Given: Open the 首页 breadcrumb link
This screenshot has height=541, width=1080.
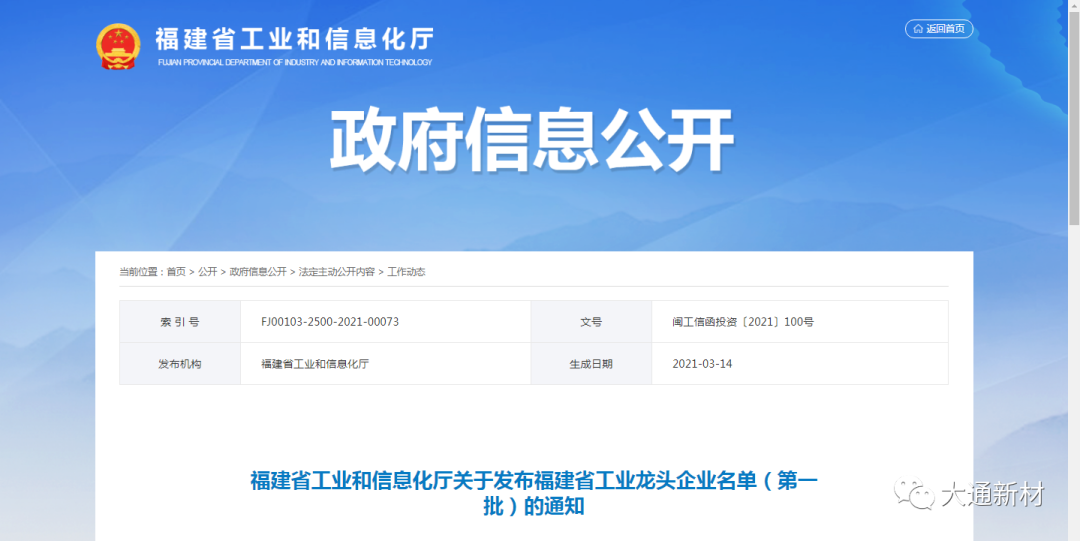Looking at the screenshot, I should click(176, 272).
